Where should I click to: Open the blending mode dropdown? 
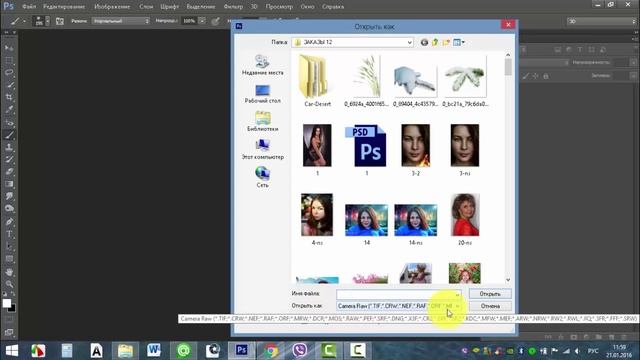121,21
